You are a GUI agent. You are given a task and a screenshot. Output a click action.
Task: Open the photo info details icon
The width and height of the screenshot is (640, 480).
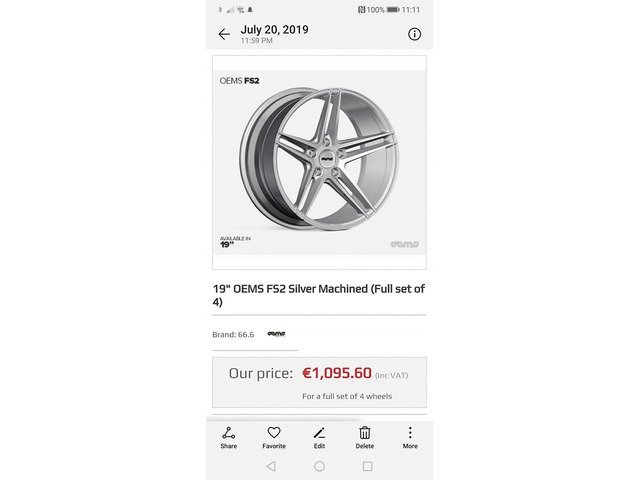(414, 34)
